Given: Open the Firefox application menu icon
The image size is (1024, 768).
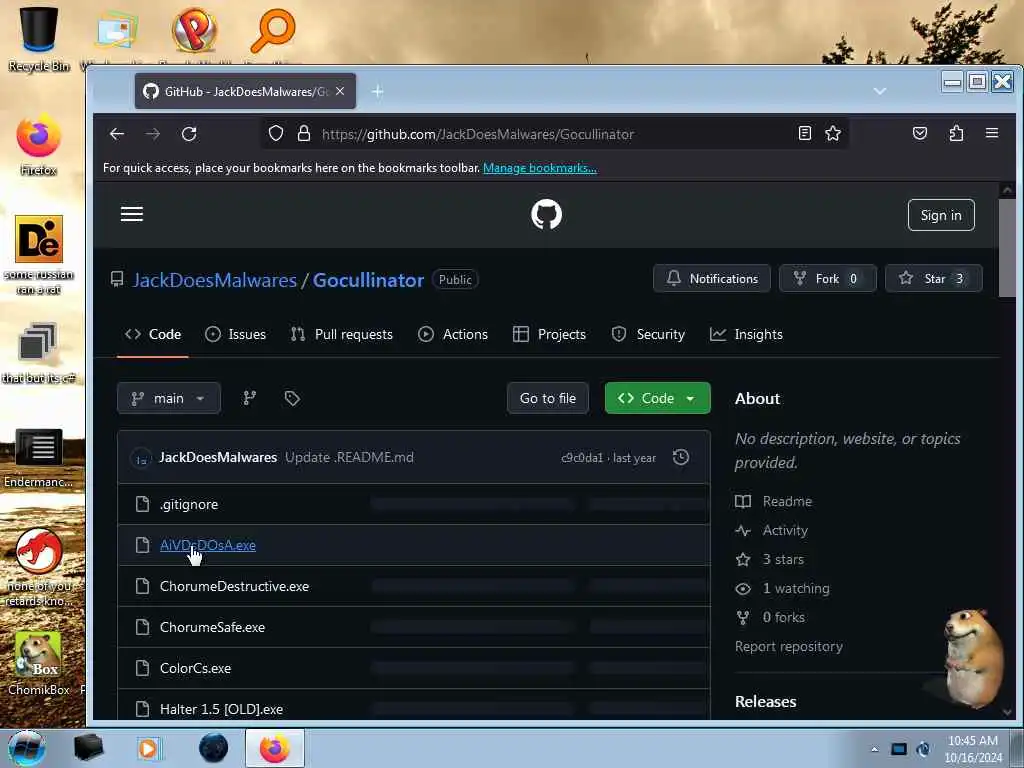Looking at the screenshot, I should pos(992,133).
